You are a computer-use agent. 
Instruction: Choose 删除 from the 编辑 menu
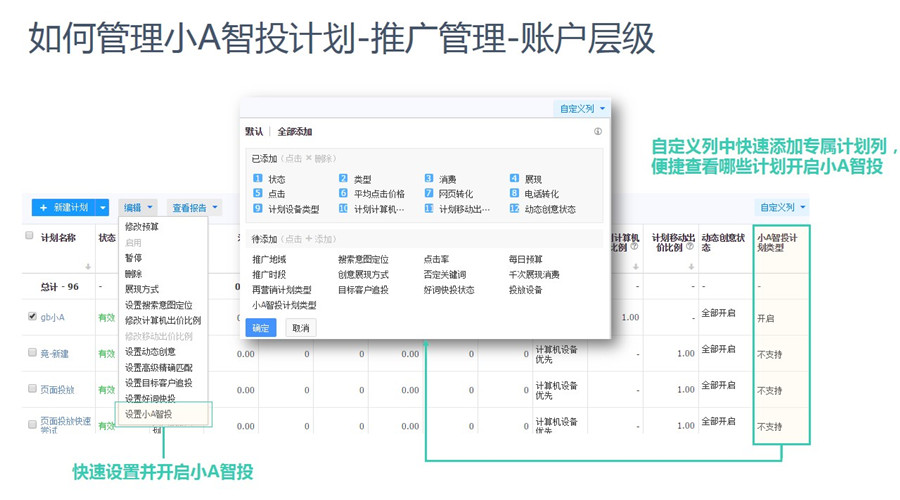[x=133, y=274]
